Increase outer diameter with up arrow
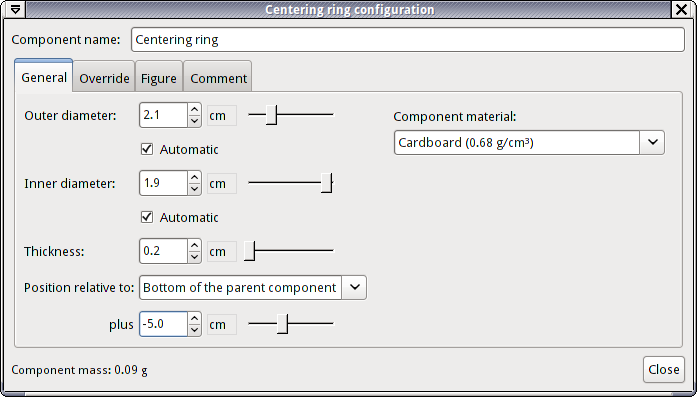The width and height of the screenshot is (697, 397). (194, 109)
